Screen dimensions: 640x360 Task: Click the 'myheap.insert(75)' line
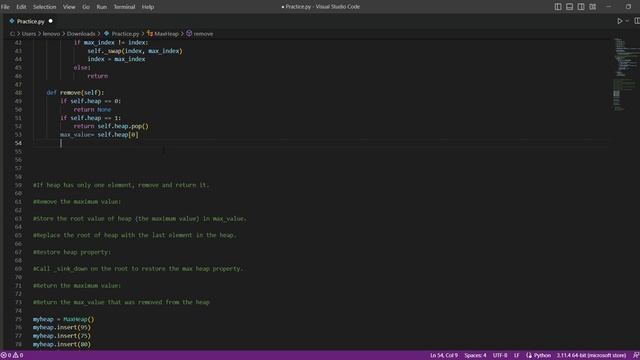[x=62, y=336]
